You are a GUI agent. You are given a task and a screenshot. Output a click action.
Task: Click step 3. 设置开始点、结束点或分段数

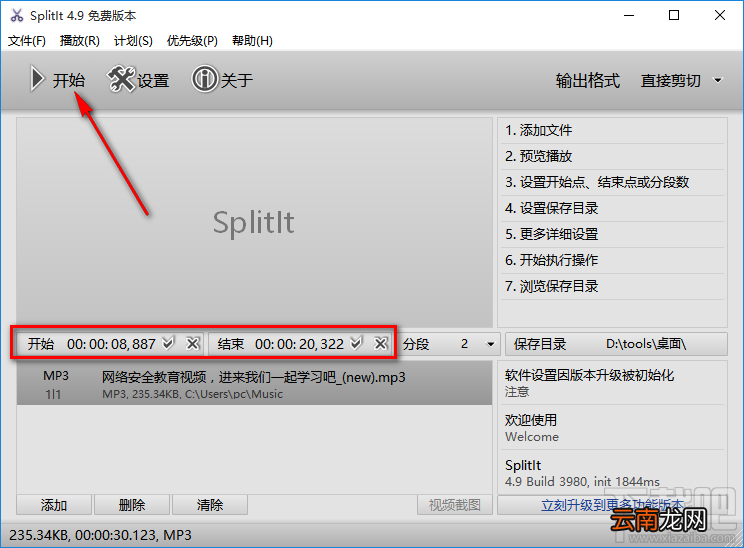(612, 182)
